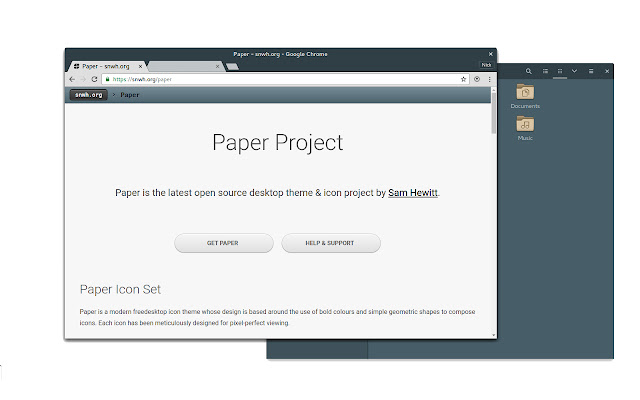The height and width of the screenshot is (400, 640).
Task: Click the snwh.org breadcrumb button
Action: click(x=89, y=95)
